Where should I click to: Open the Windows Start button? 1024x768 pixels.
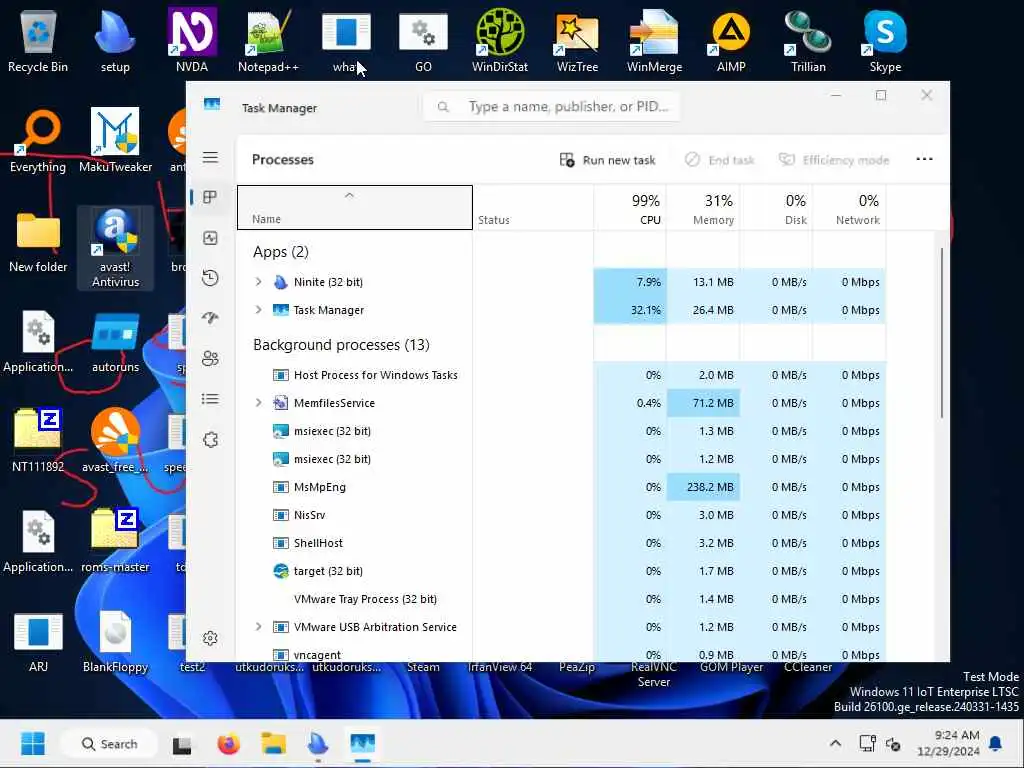tap(33, 743)
